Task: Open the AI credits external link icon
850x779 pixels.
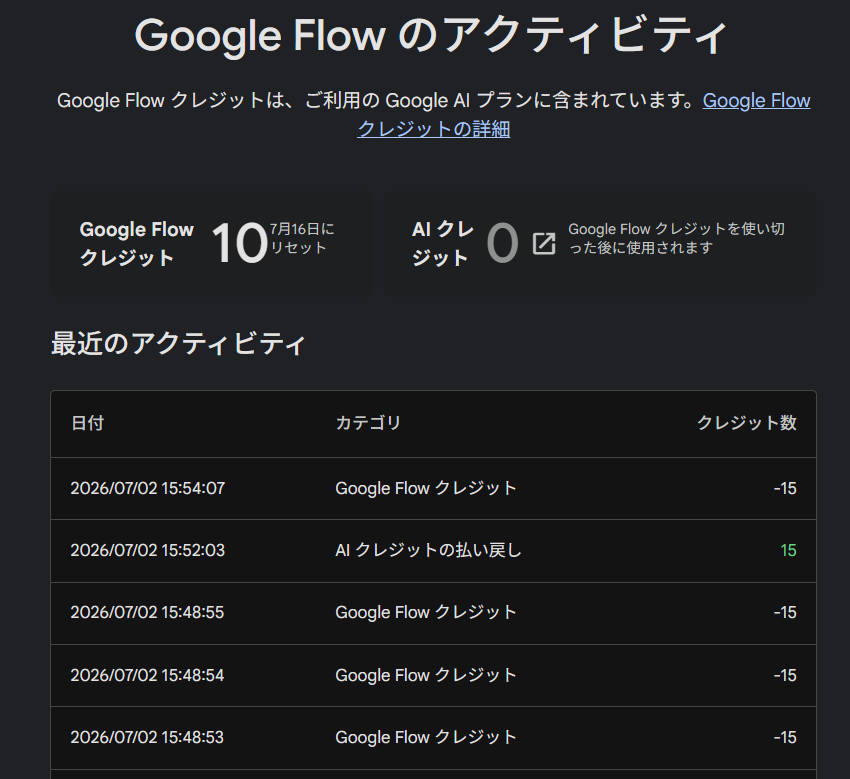Action: (544, 243)
